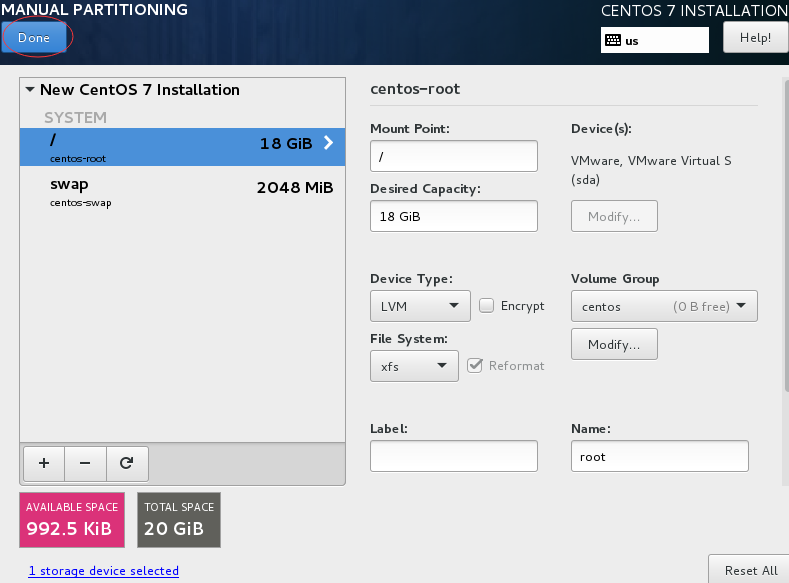Open the Device Type LVM dropdown

pos(420,306)
